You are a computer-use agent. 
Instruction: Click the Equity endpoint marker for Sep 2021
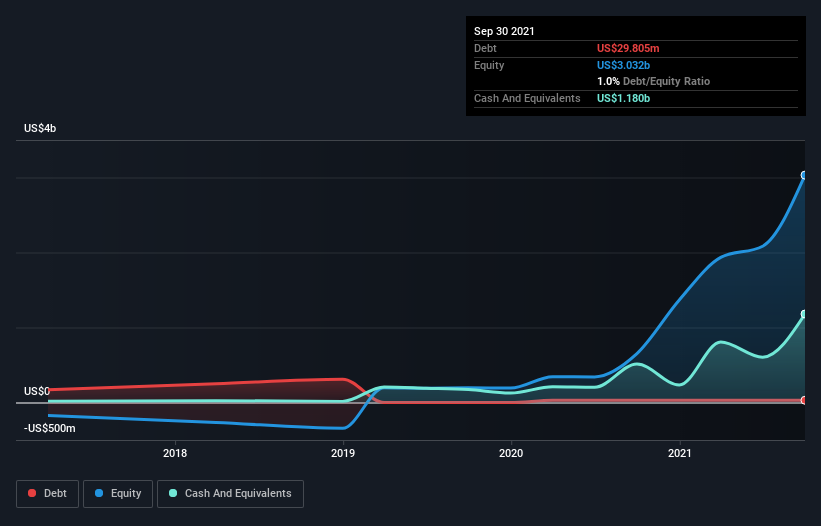(804, 175)
